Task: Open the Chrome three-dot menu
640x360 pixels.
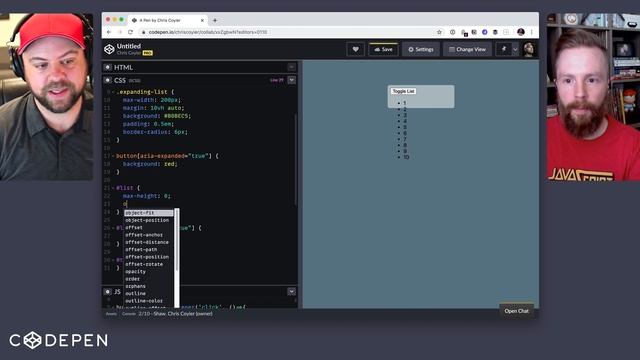Action: pos(532,32)
